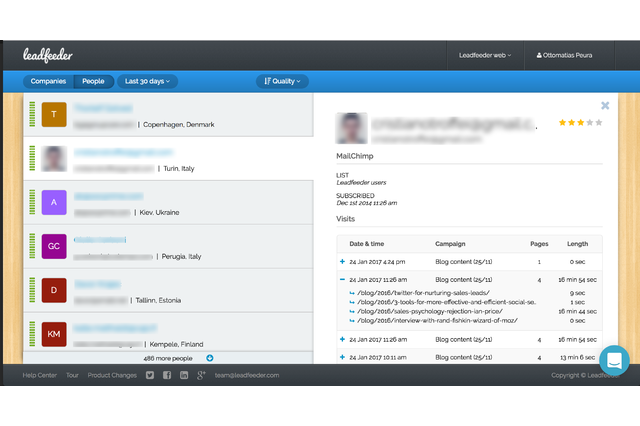Click the GC avatar icon

point(54,246)
